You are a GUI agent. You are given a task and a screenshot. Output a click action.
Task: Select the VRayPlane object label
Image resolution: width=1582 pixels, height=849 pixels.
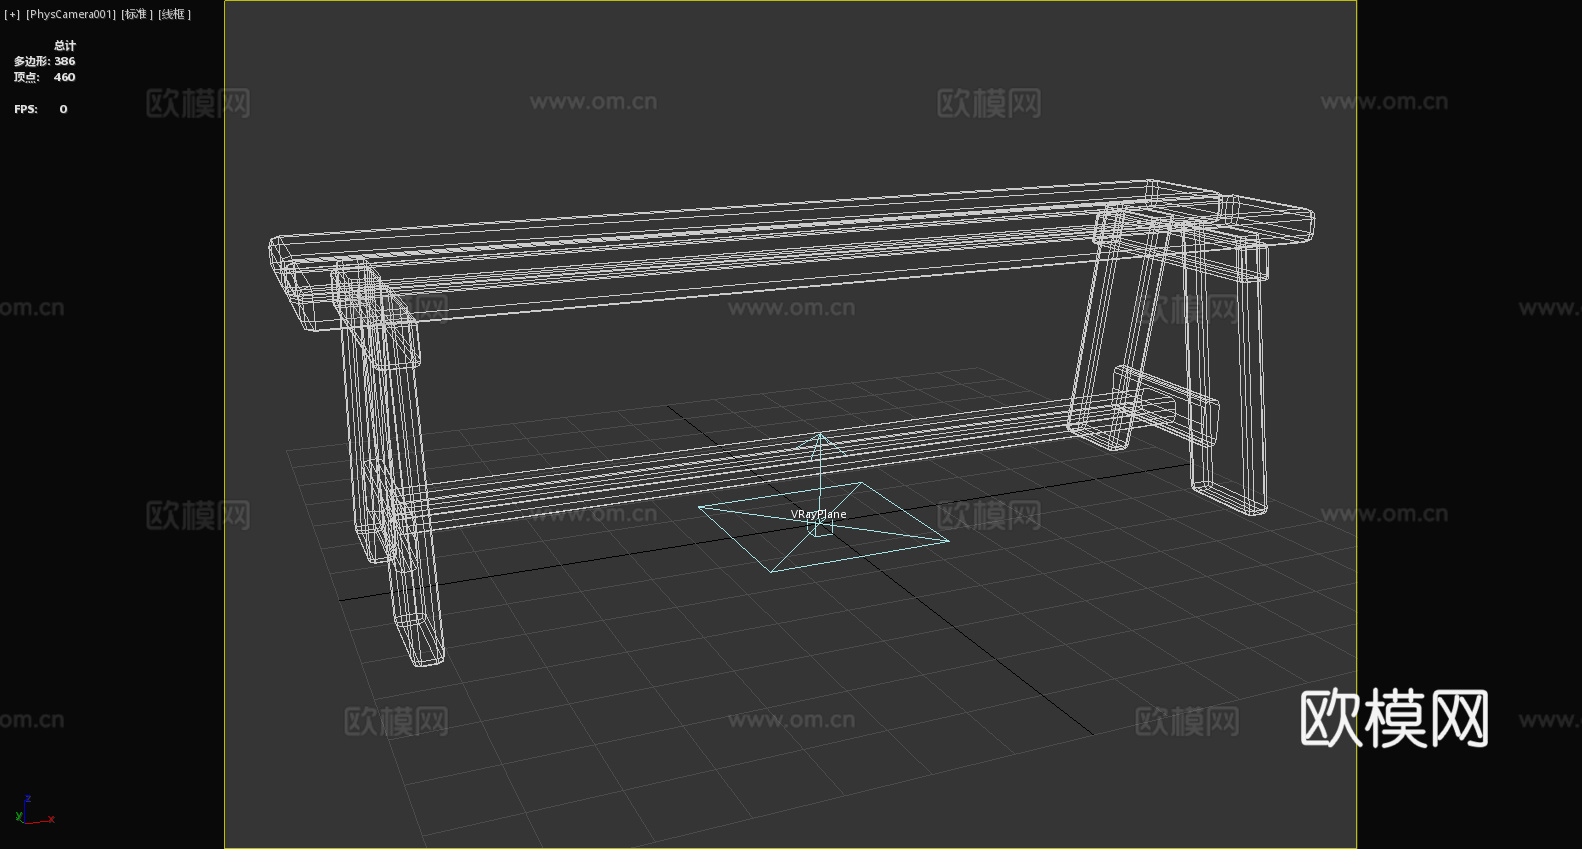click(x=818, y=514)
